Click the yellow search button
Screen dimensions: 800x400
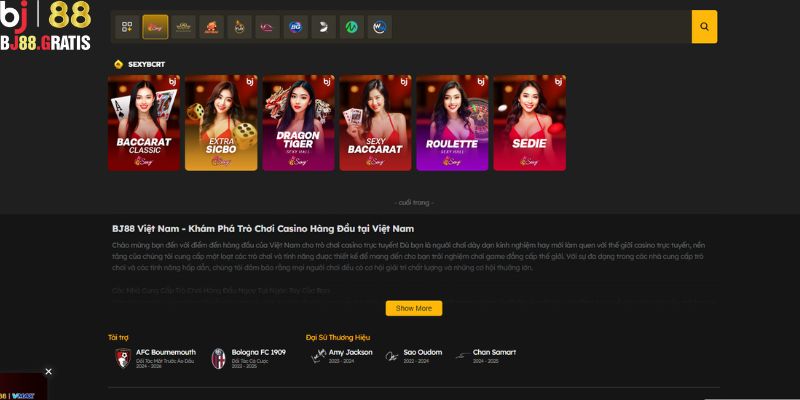pos(704,27)
